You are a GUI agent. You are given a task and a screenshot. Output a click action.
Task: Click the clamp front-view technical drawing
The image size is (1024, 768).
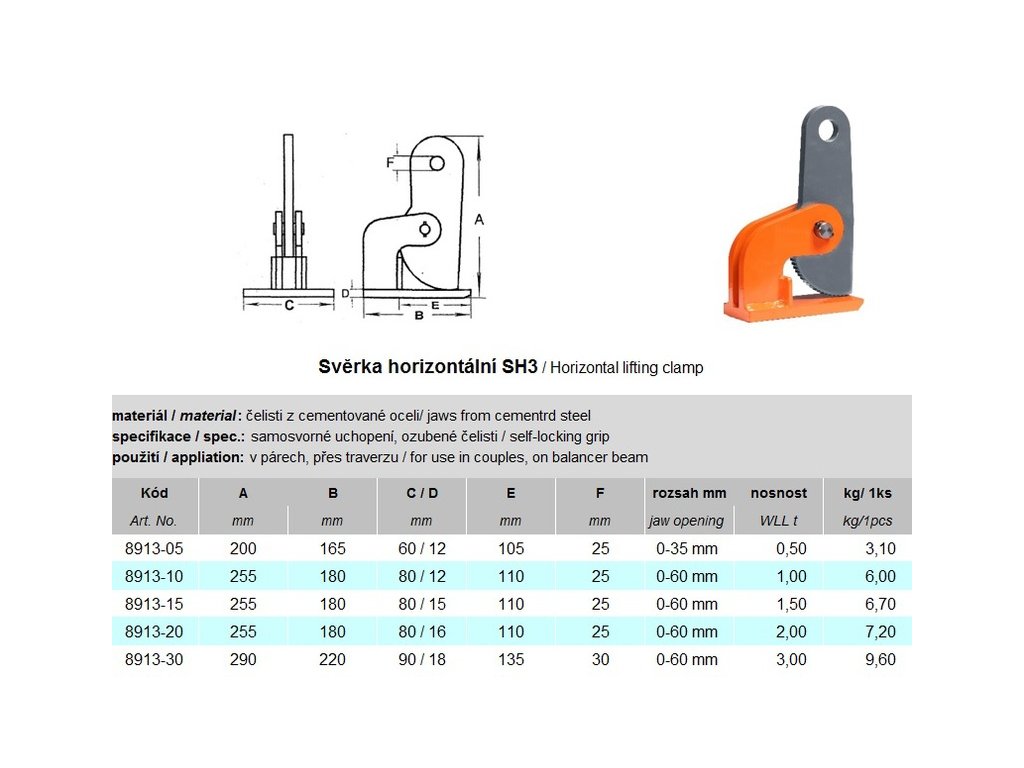click(288, 222)
